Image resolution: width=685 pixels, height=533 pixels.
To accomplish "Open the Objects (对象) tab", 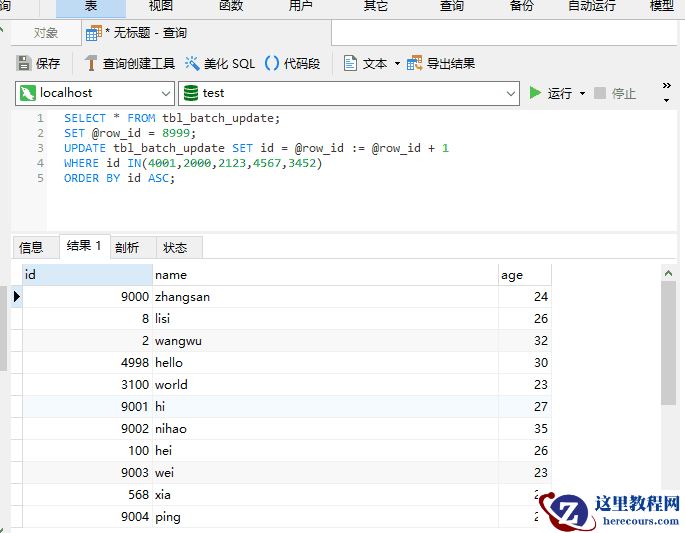I will click(x=46, y=33).
